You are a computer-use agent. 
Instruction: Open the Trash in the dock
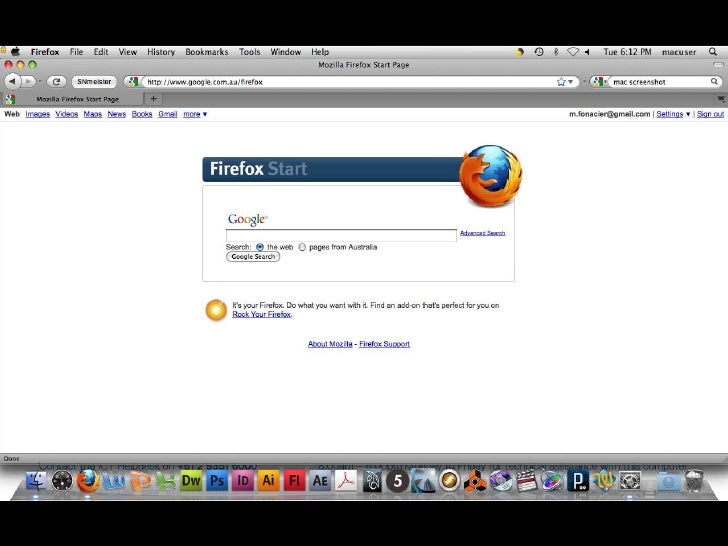click(x=695, y=481)
